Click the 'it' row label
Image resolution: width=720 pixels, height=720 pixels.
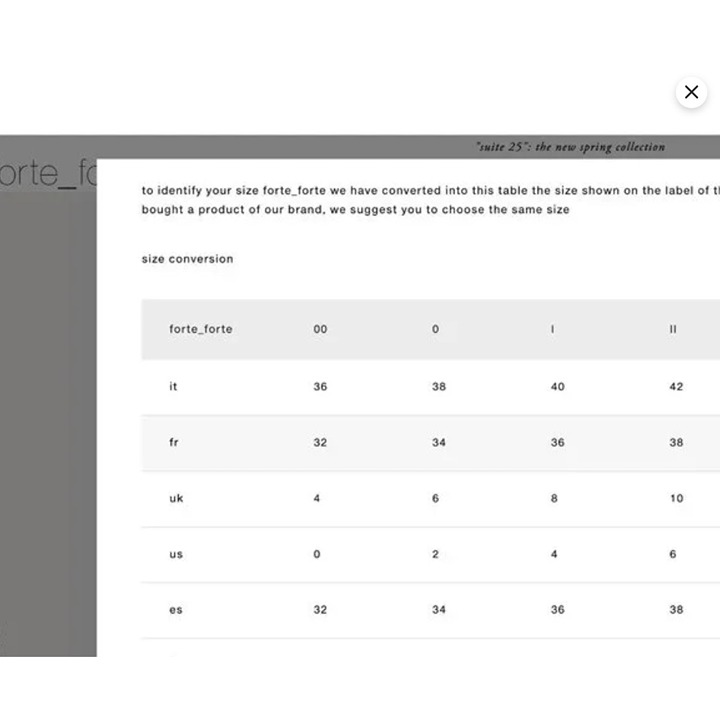click(173, 387)
